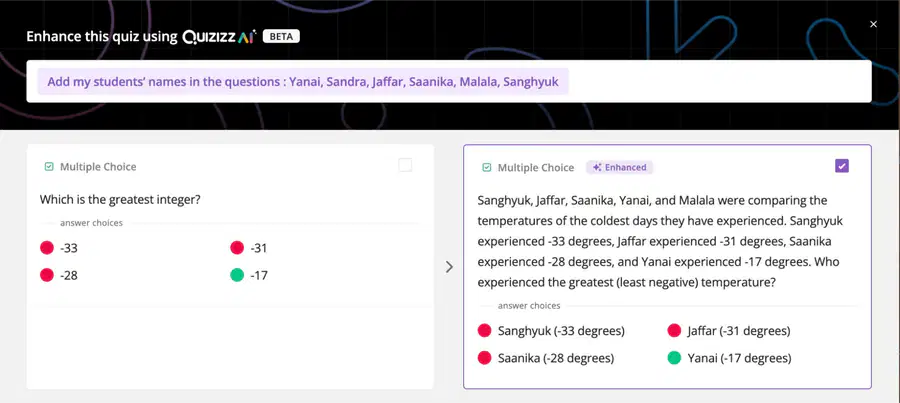Click the BETA badge
Screen dimensions: 900x403
281,37
